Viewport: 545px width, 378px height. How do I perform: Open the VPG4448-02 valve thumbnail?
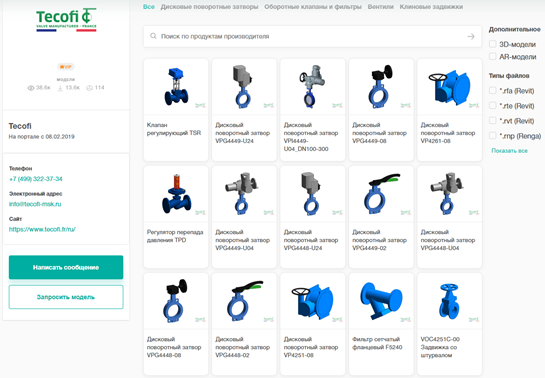point(244,301)
